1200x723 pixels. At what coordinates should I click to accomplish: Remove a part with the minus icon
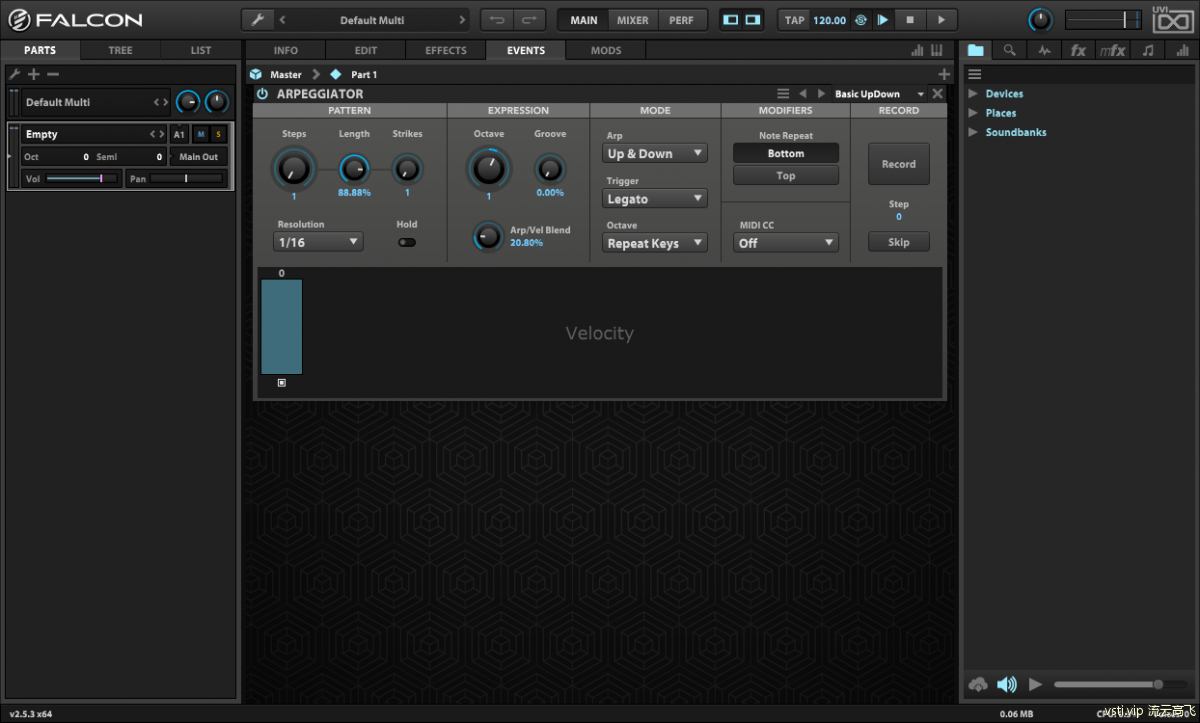click(x=53, y=74)
